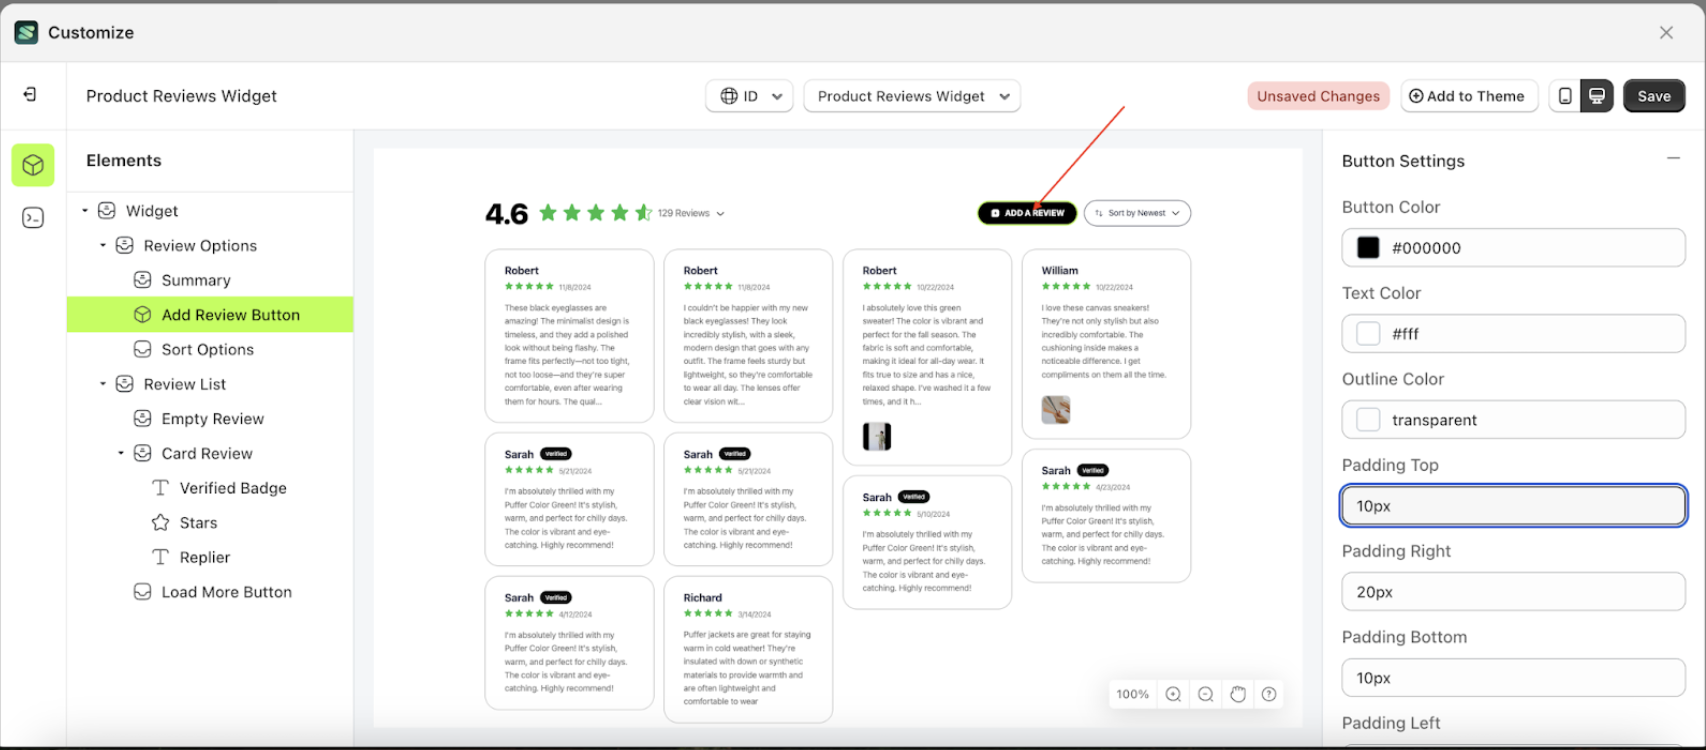Image resolution: width=1706 pixels, height=750 pixels.
Task: Open the Elements cube panel icon
Action: click(x=33, y=165)
